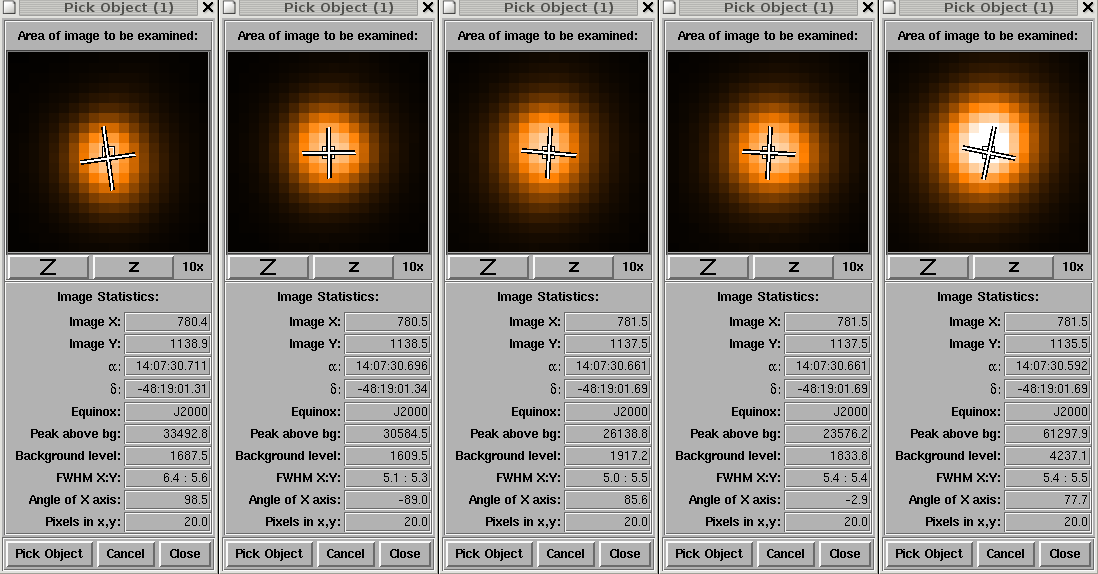1098x574 pixels.
Task: Close the fourth Pick Object window via title X
Action: 867,8
